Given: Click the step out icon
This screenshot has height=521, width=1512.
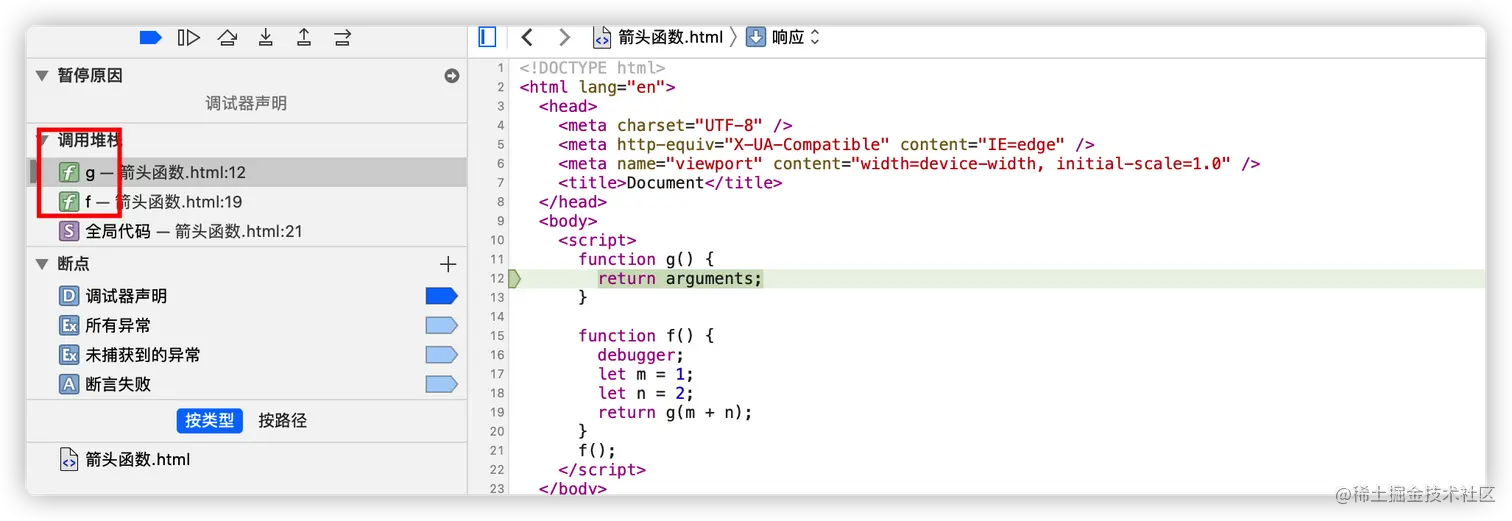Looking at the screenshot, I should pyautogui.click(x=304, y=38).
